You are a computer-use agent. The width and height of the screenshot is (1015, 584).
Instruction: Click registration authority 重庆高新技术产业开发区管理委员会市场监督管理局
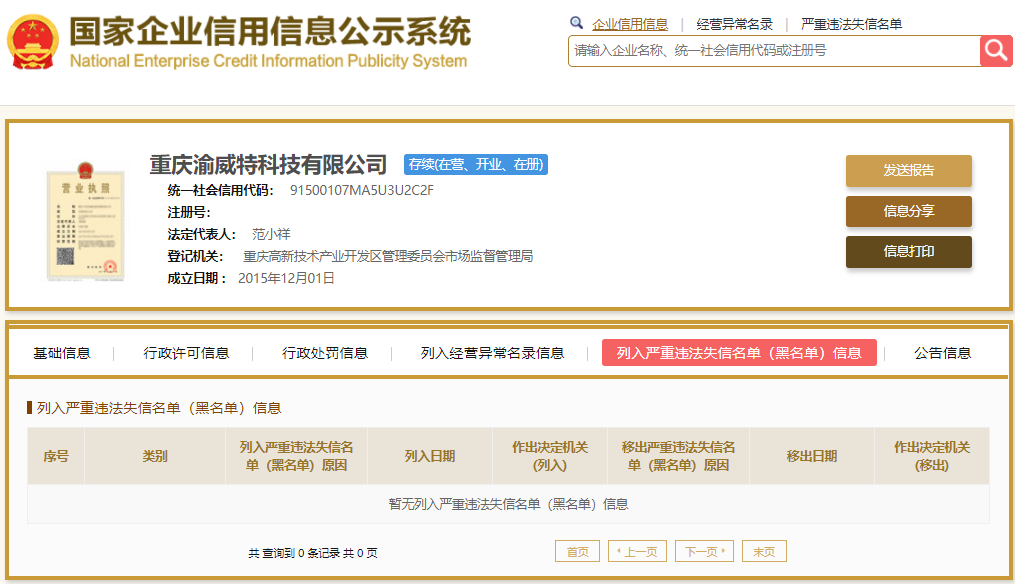pyautogui.click(x=388, y=256)
